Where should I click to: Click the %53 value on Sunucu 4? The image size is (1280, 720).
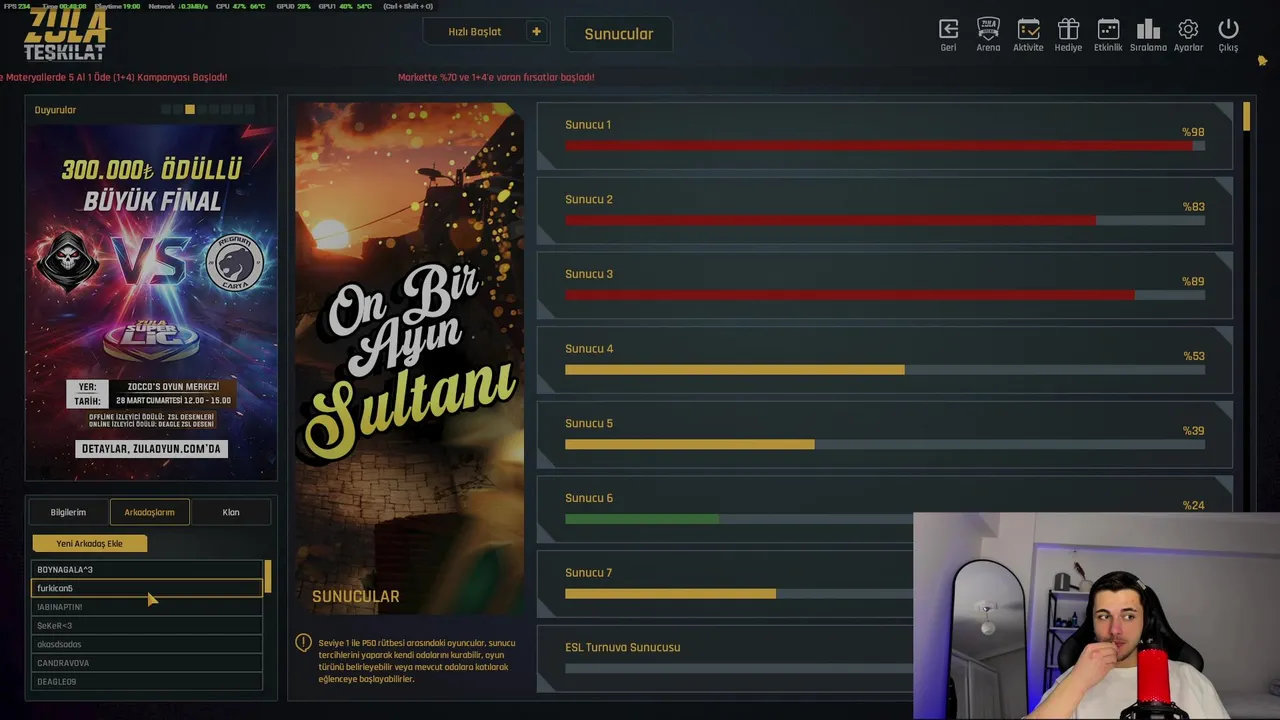[1193, 356]
